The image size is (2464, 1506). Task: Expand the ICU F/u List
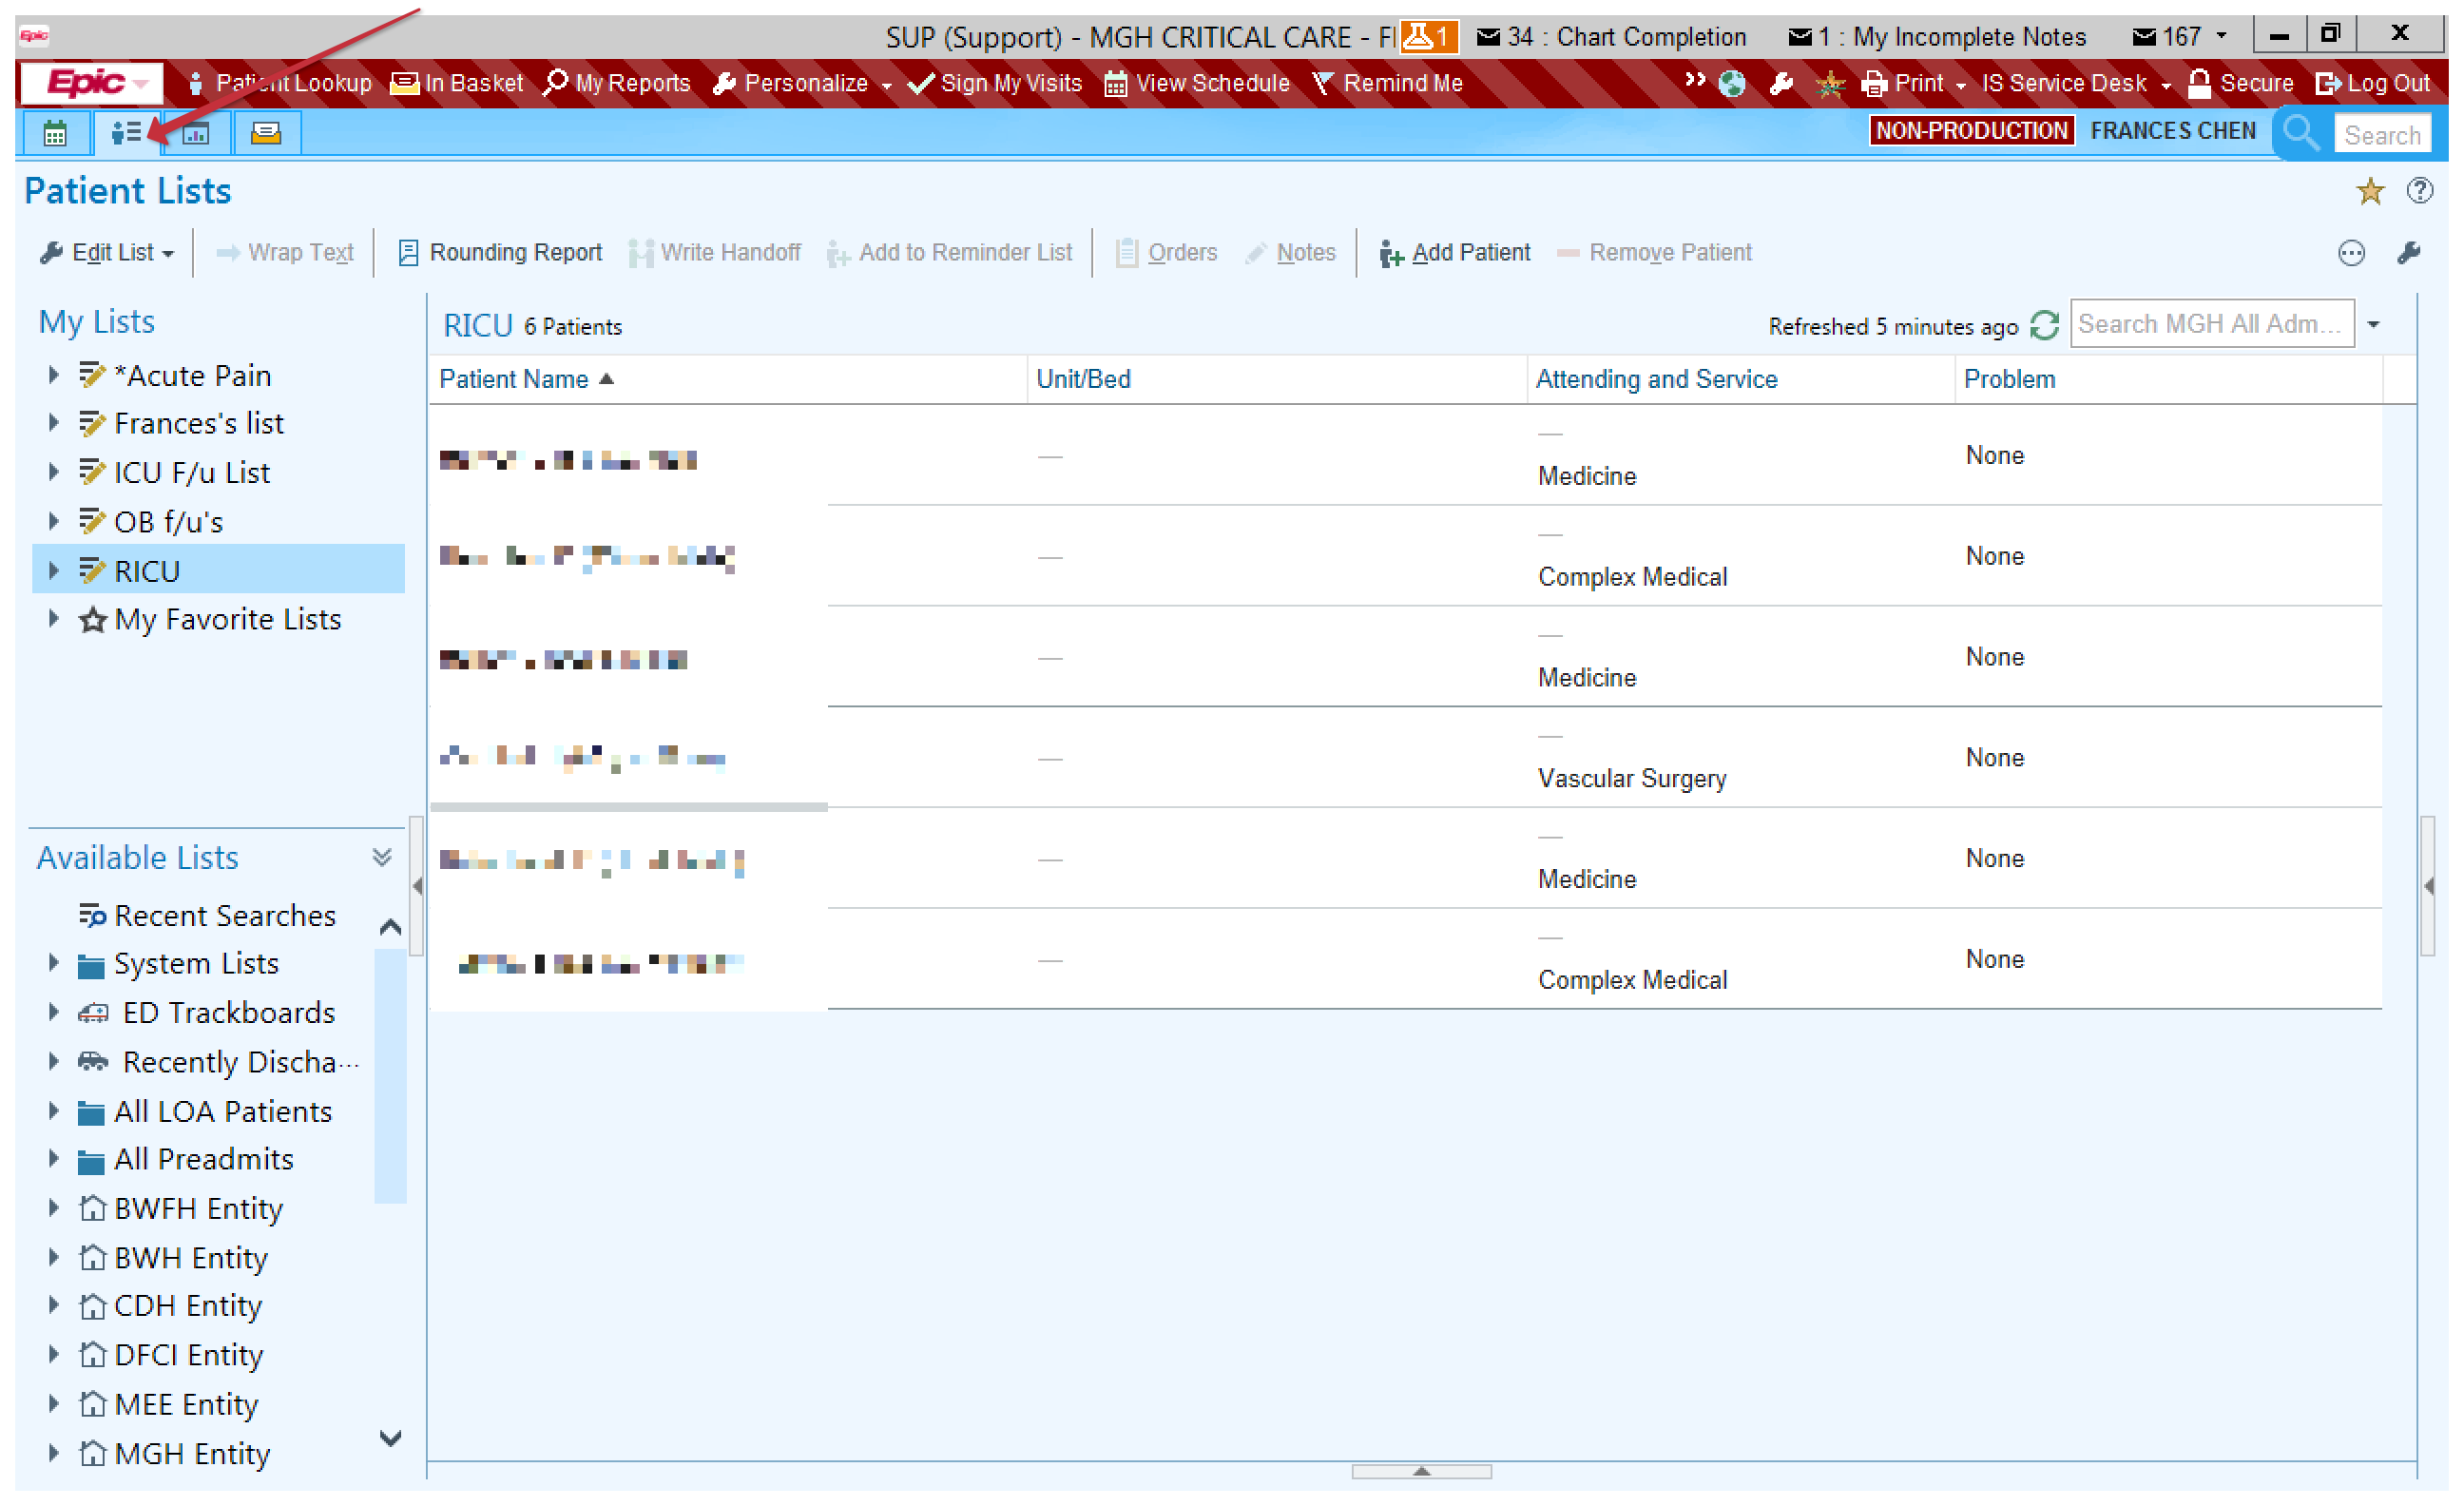(54, 472)
